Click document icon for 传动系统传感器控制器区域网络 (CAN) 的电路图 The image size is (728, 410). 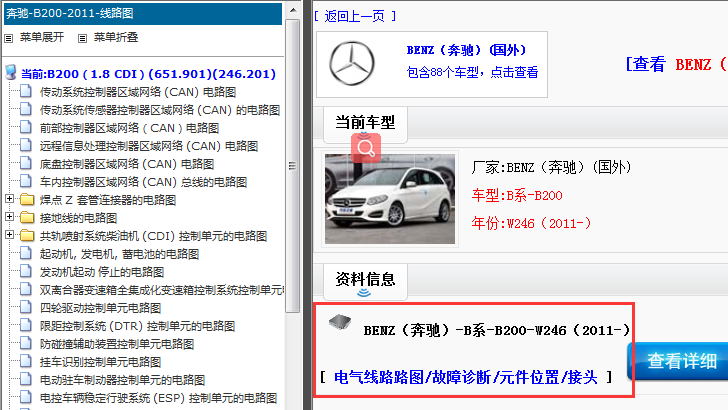pyautogui.click(x=26, y=109)
